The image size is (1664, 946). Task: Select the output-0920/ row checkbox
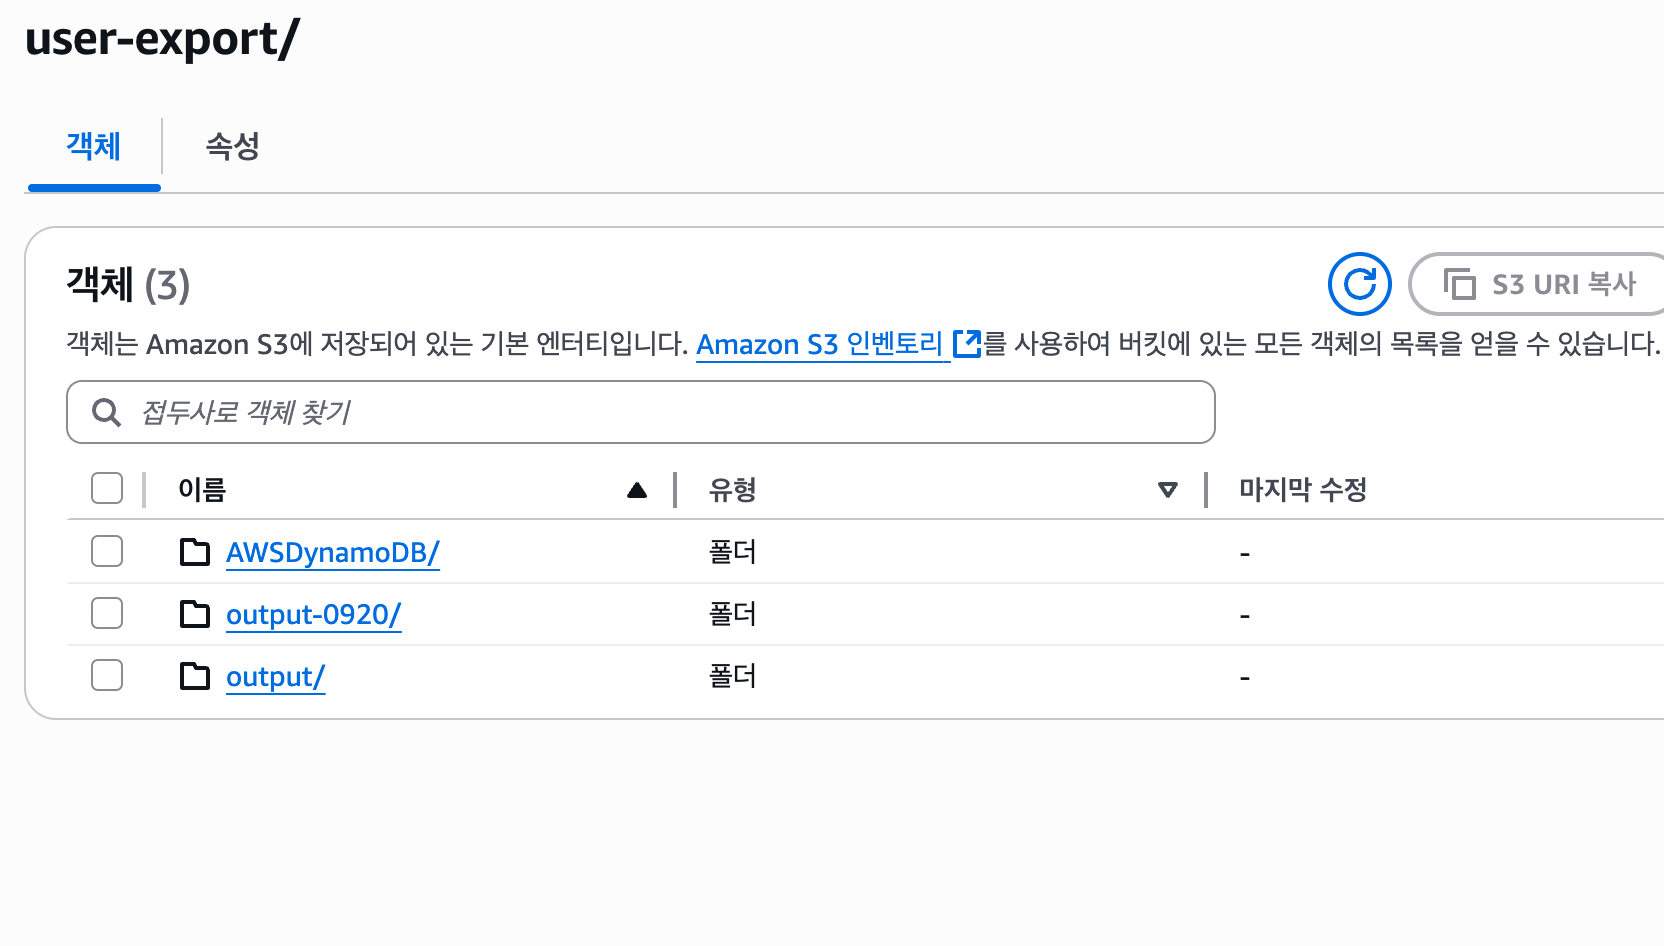pos(107,613)
